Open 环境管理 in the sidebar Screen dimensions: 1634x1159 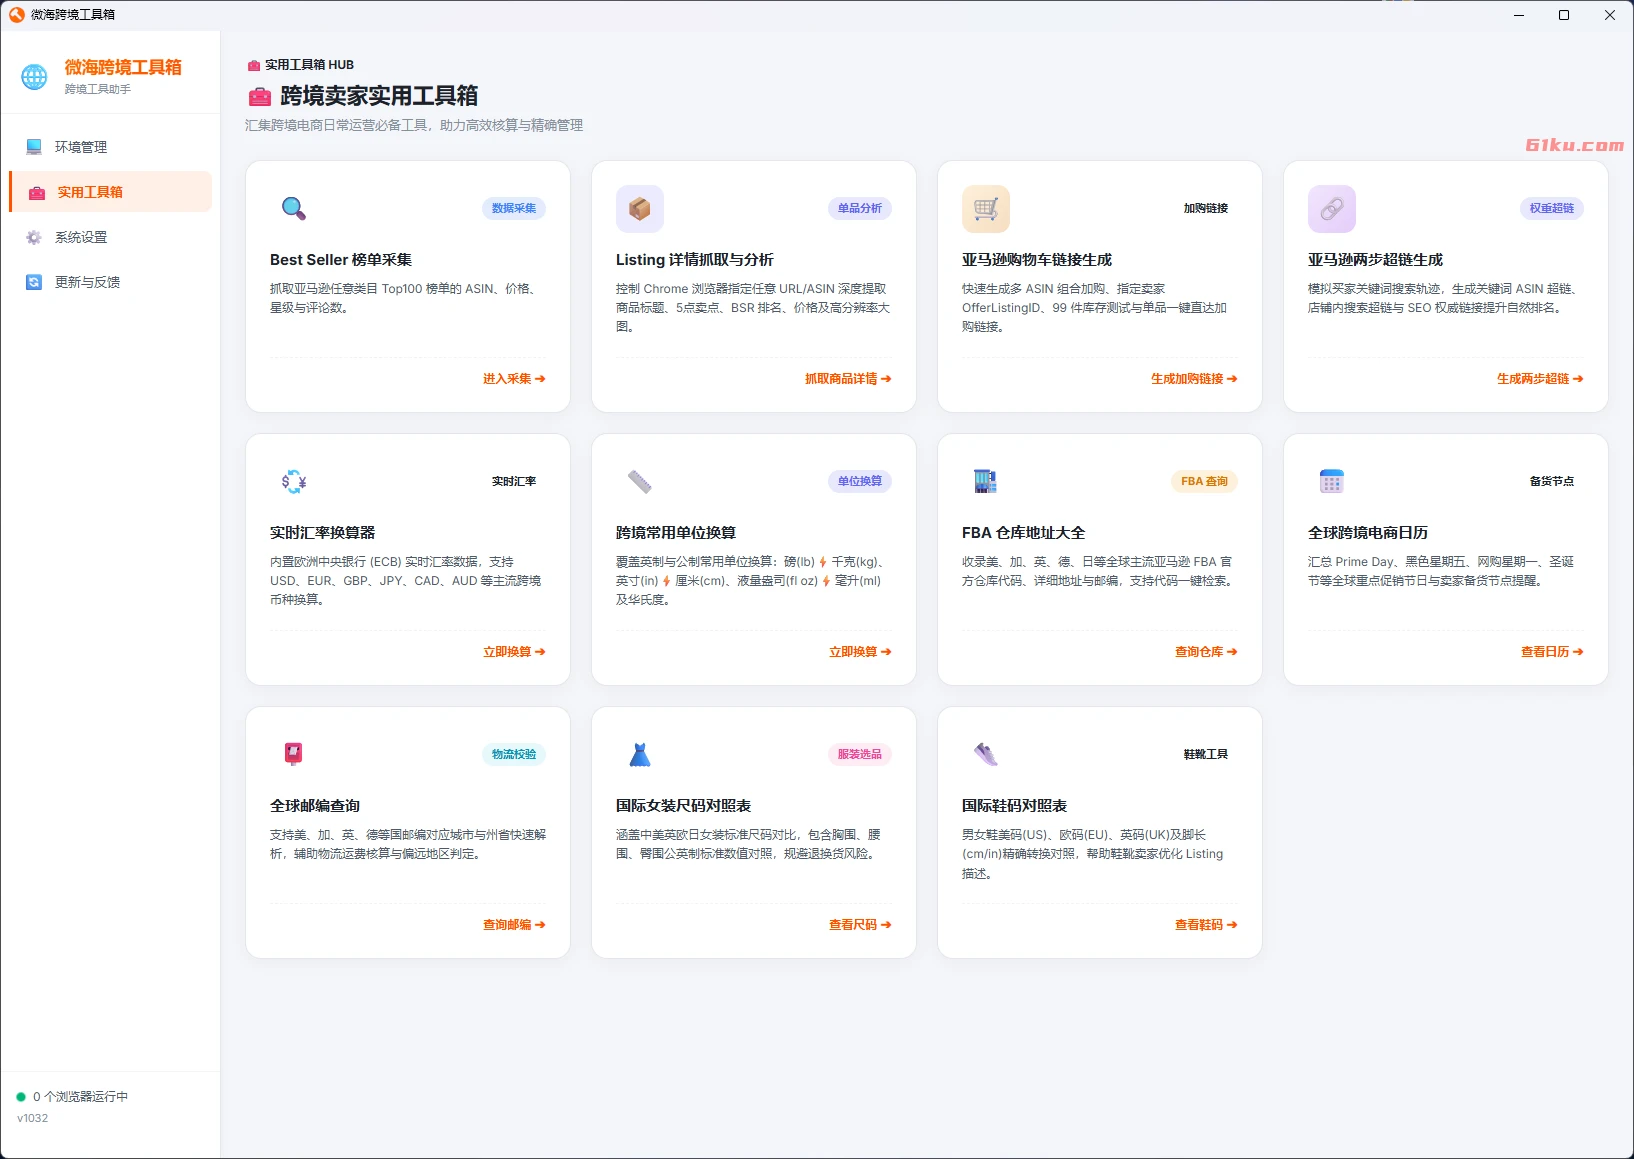(110, 147)
